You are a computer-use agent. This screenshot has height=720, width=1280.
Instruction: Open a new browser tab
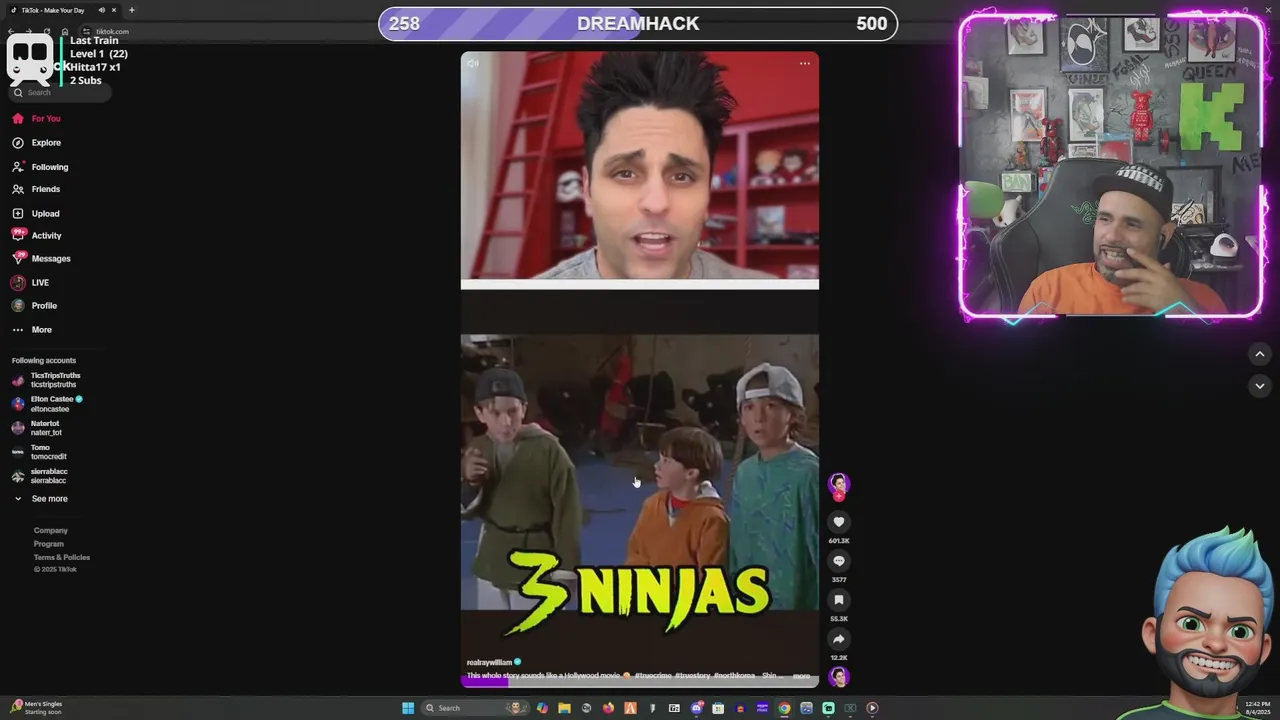[x=132, y=10]
